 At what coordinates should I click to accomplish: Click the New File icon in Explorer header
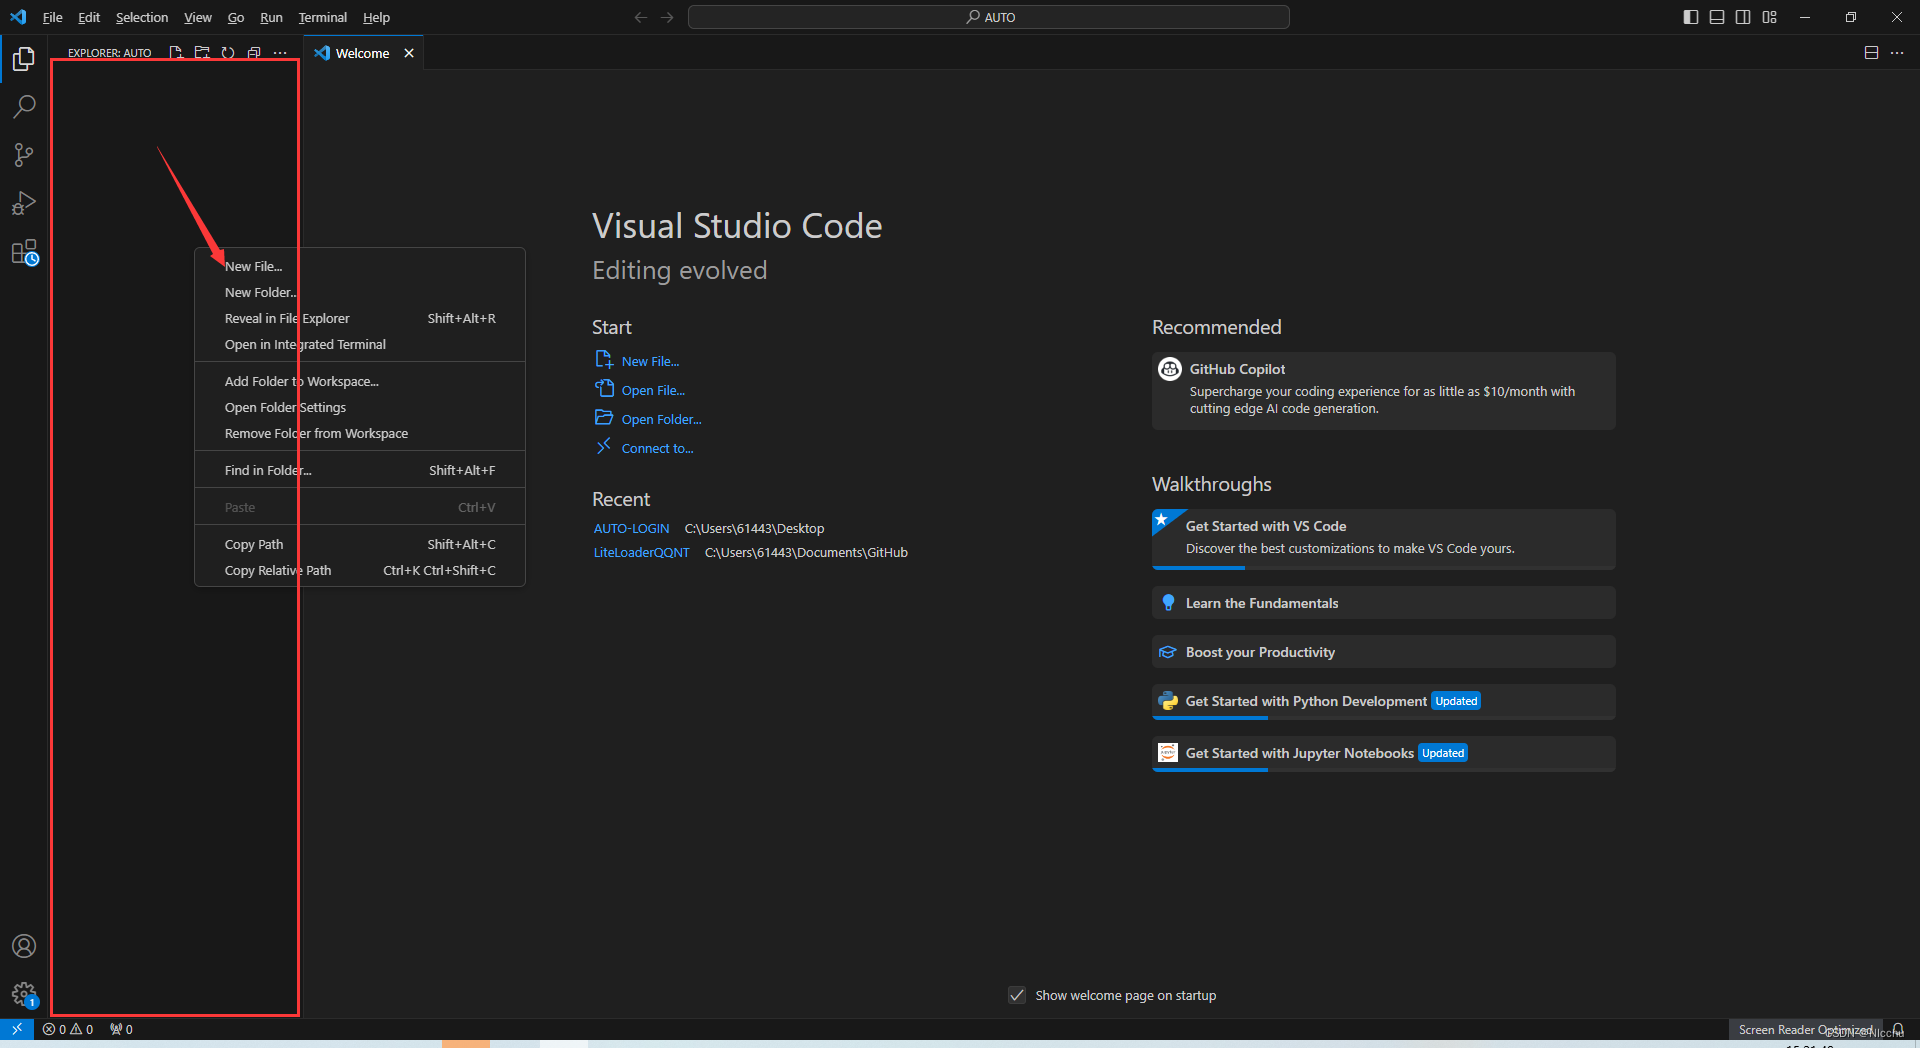click(x=176, y=53)
